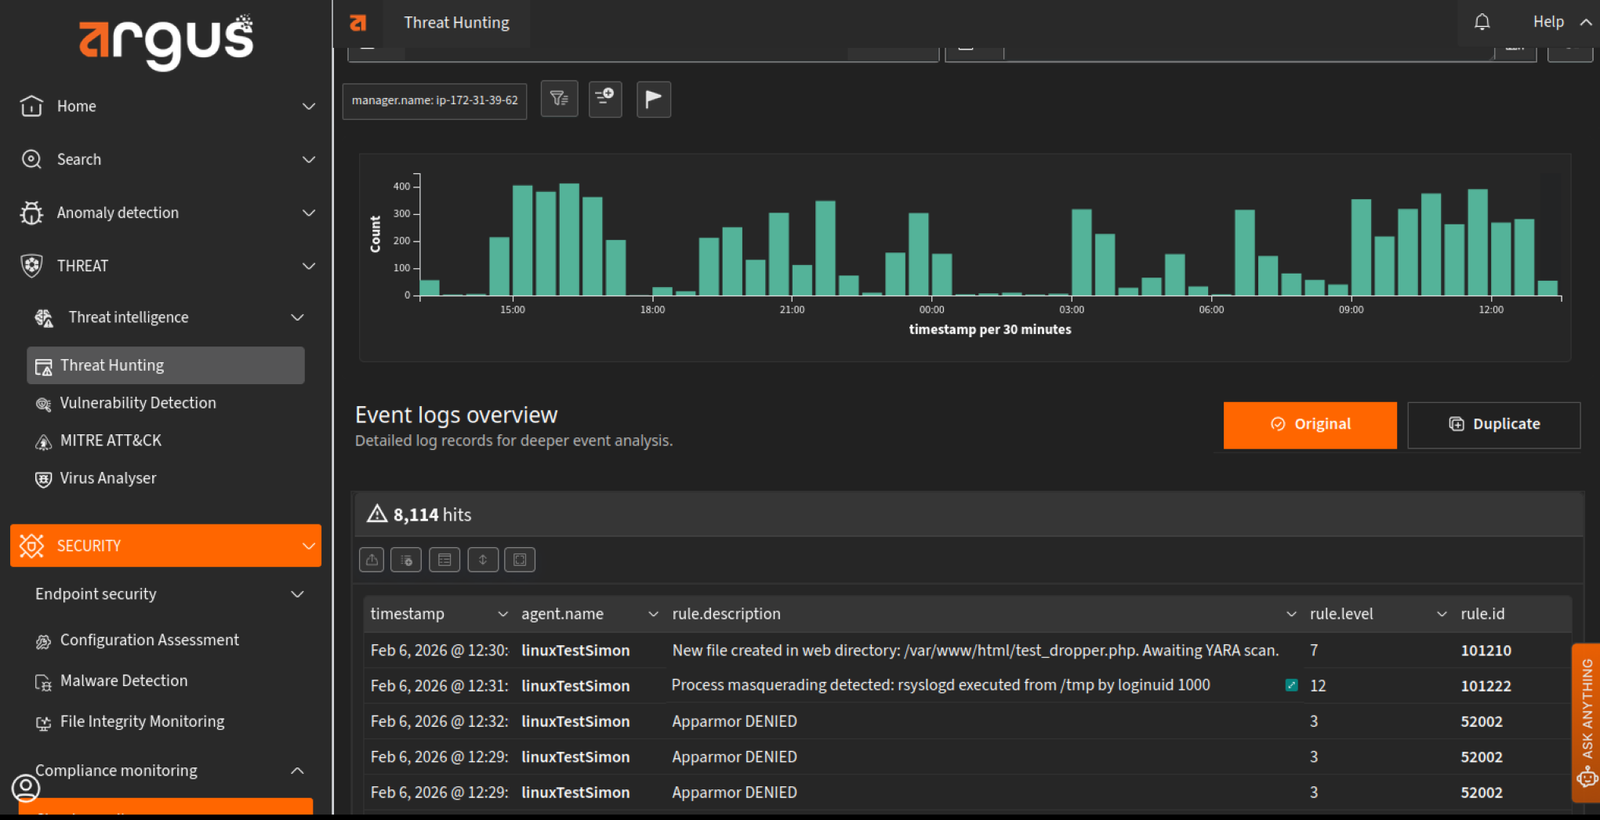Click the filter list icon
Screen dimensions: 1600x820
(x=559, y=98)
